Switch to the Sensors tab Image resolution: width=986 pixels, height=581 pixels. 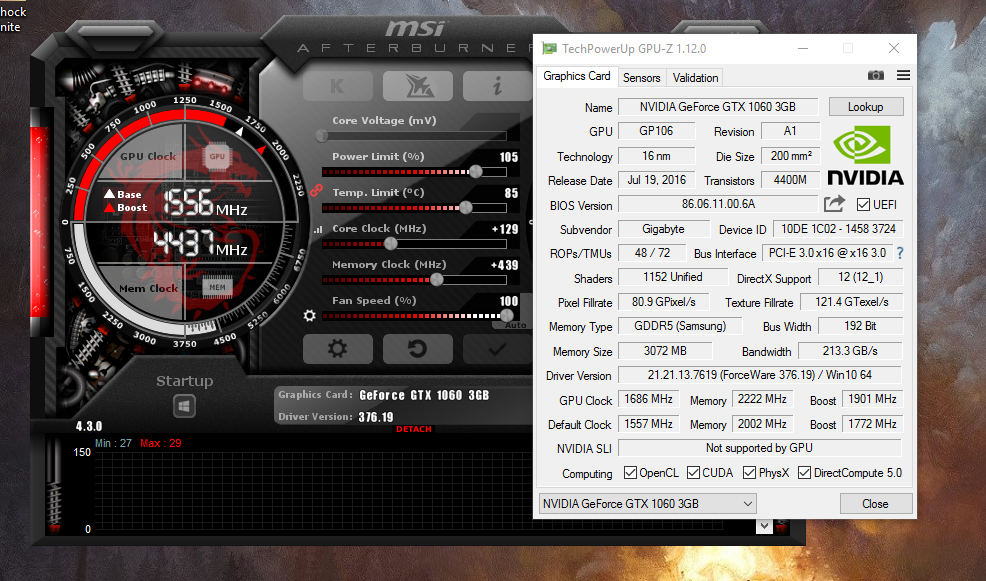641,77
